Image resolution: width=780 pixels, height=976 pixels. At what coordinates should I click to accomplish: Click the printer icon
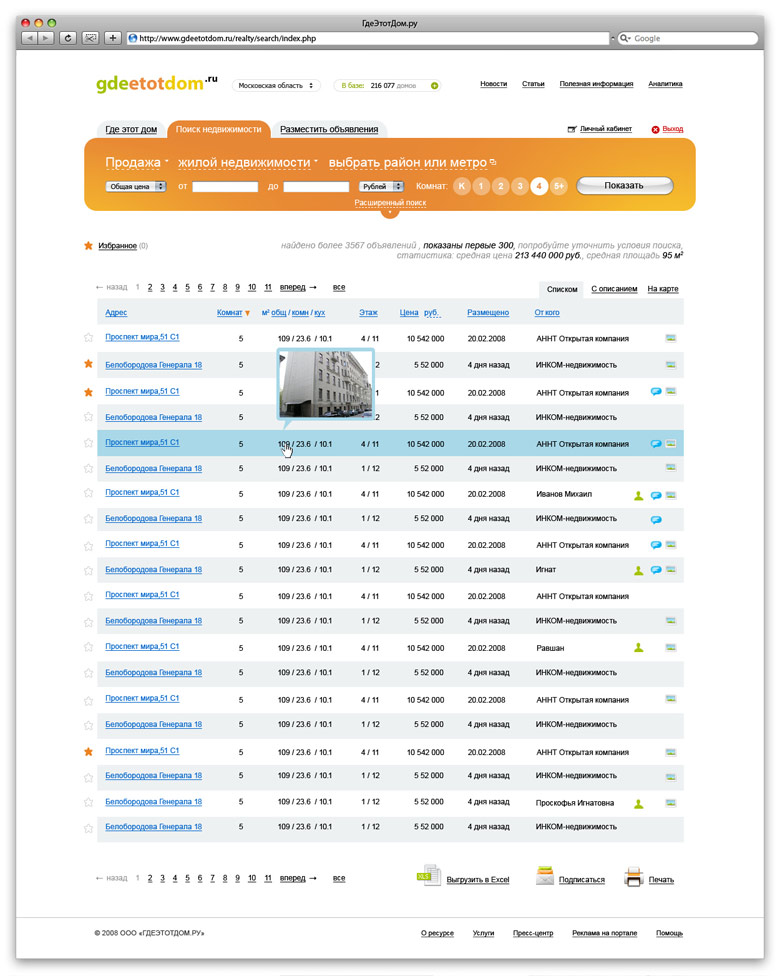(634, 877)
